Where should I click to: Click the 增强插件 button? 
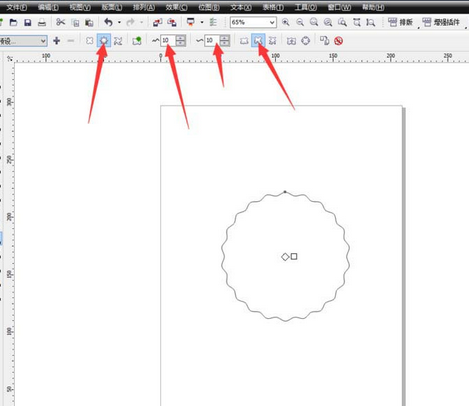pos(441,22)
